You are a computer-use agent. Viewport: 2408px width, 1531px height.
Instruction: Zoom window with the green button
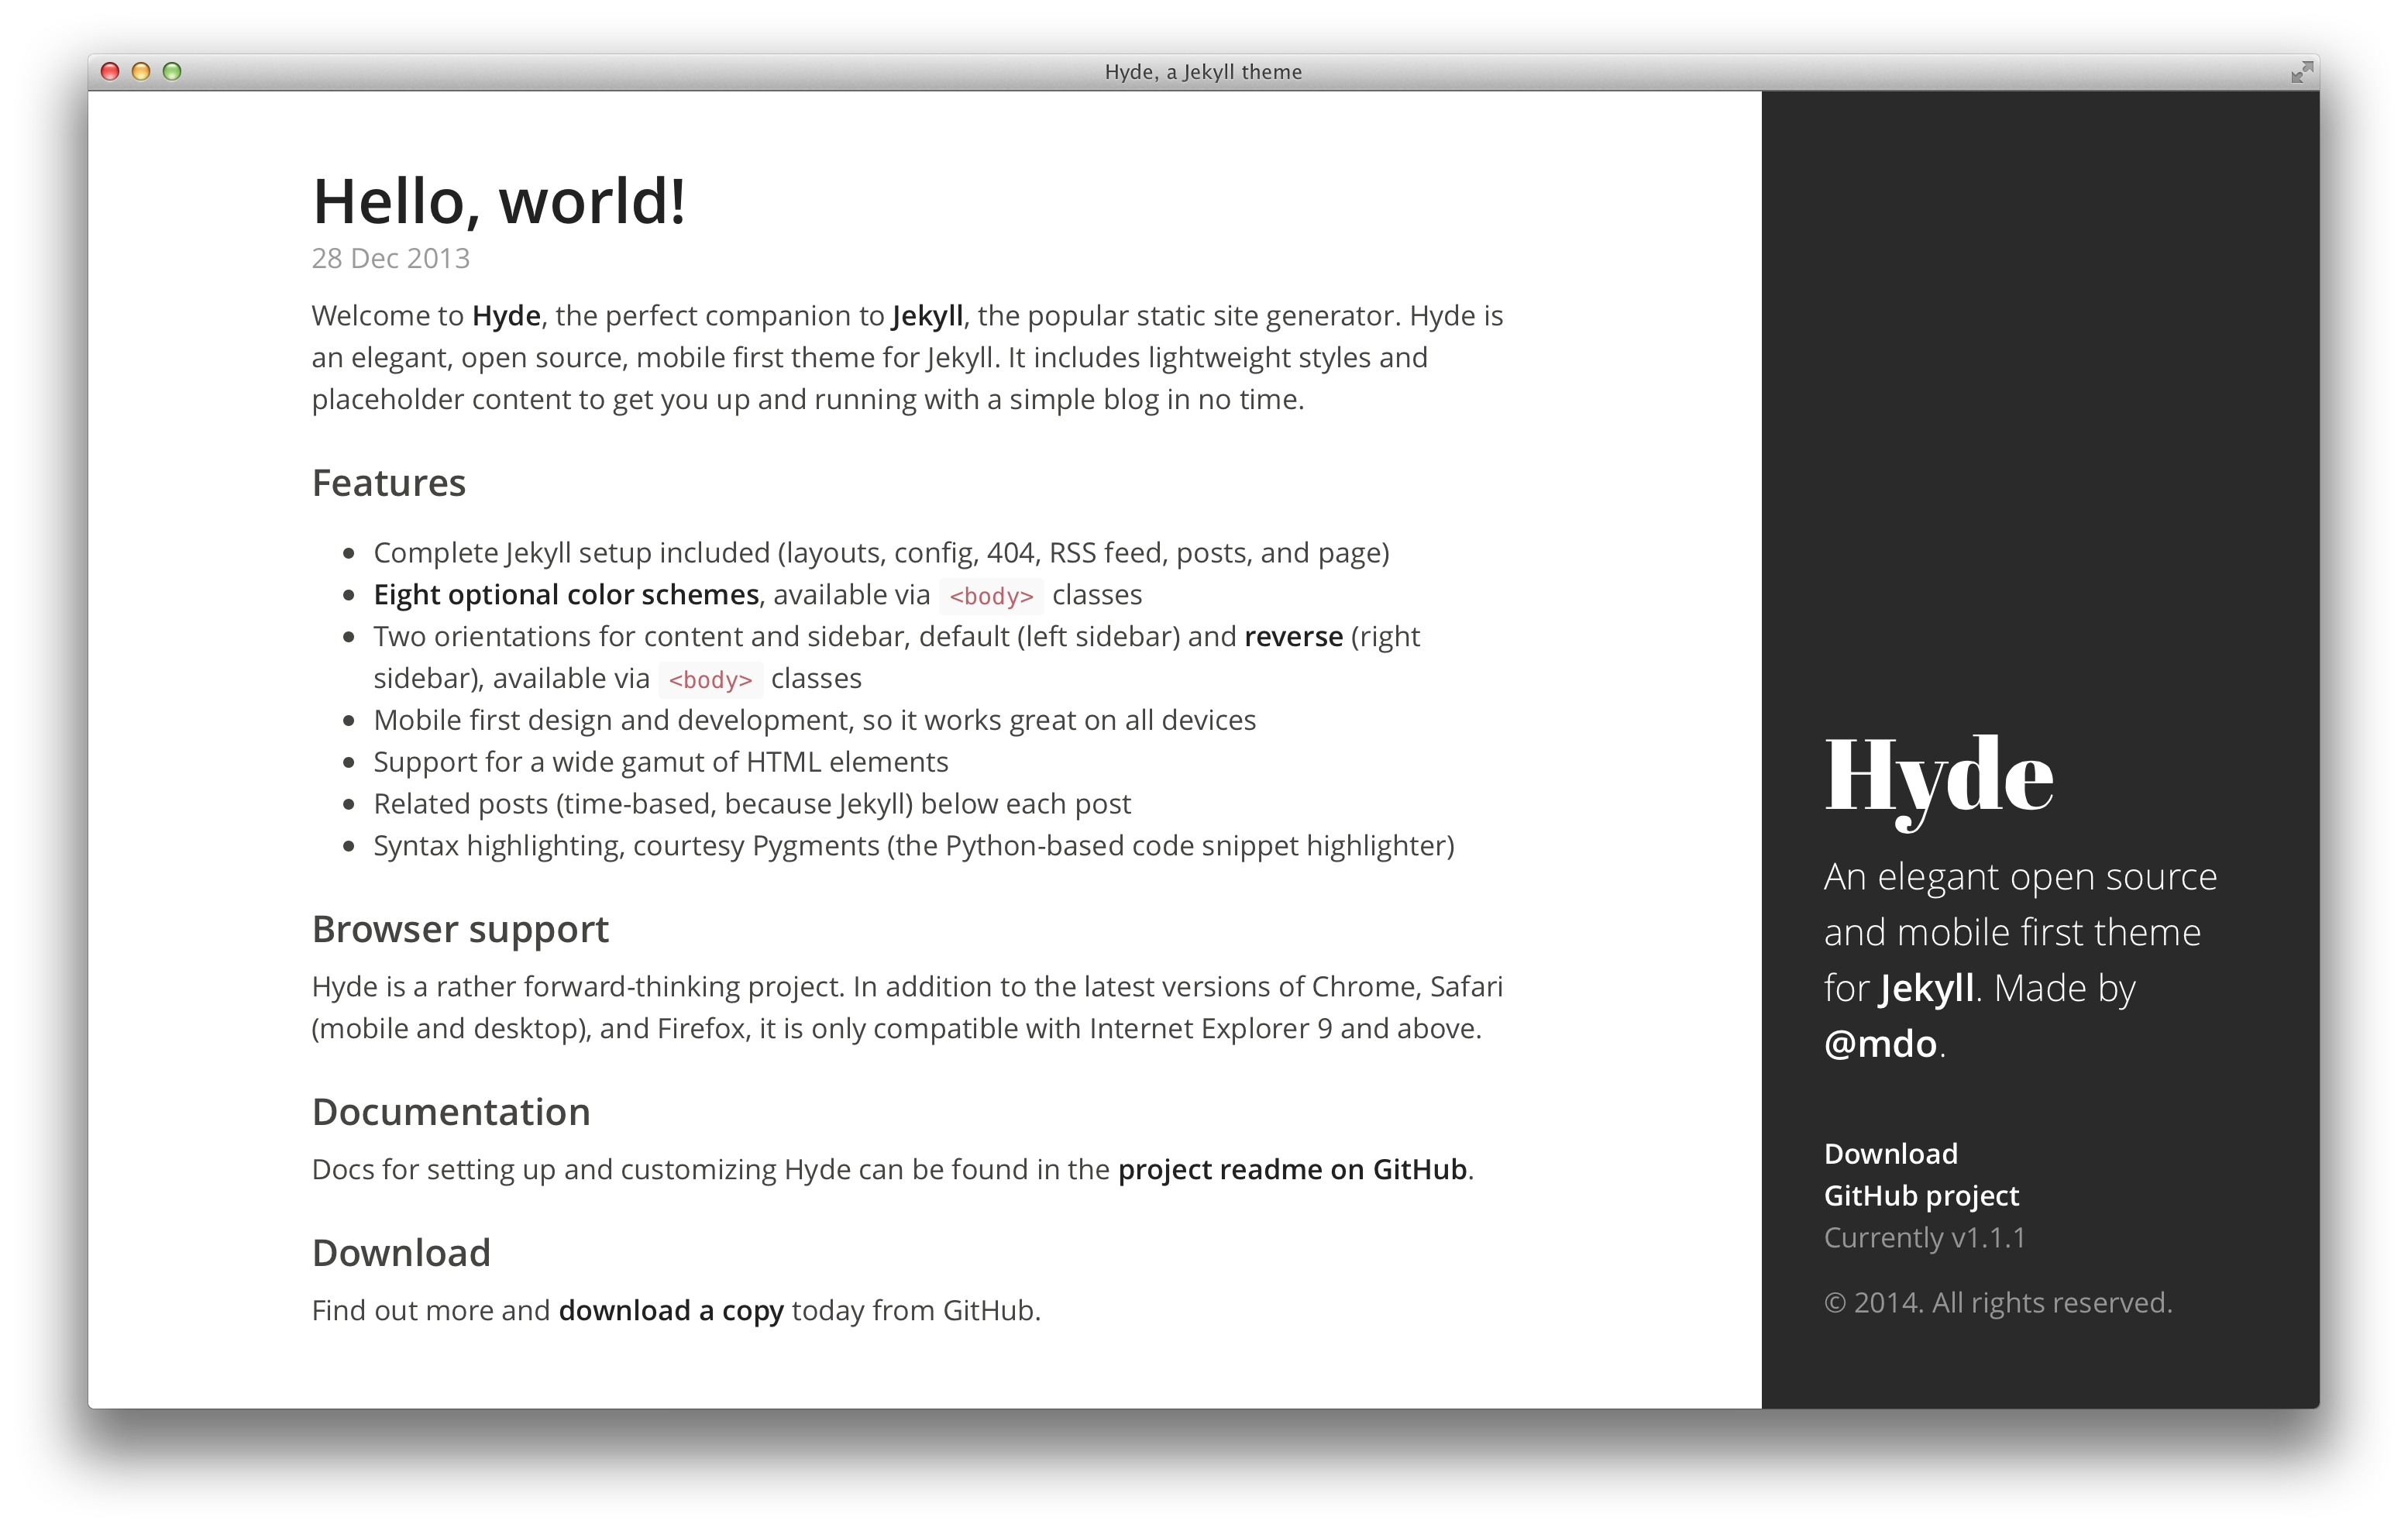[172, 71]
